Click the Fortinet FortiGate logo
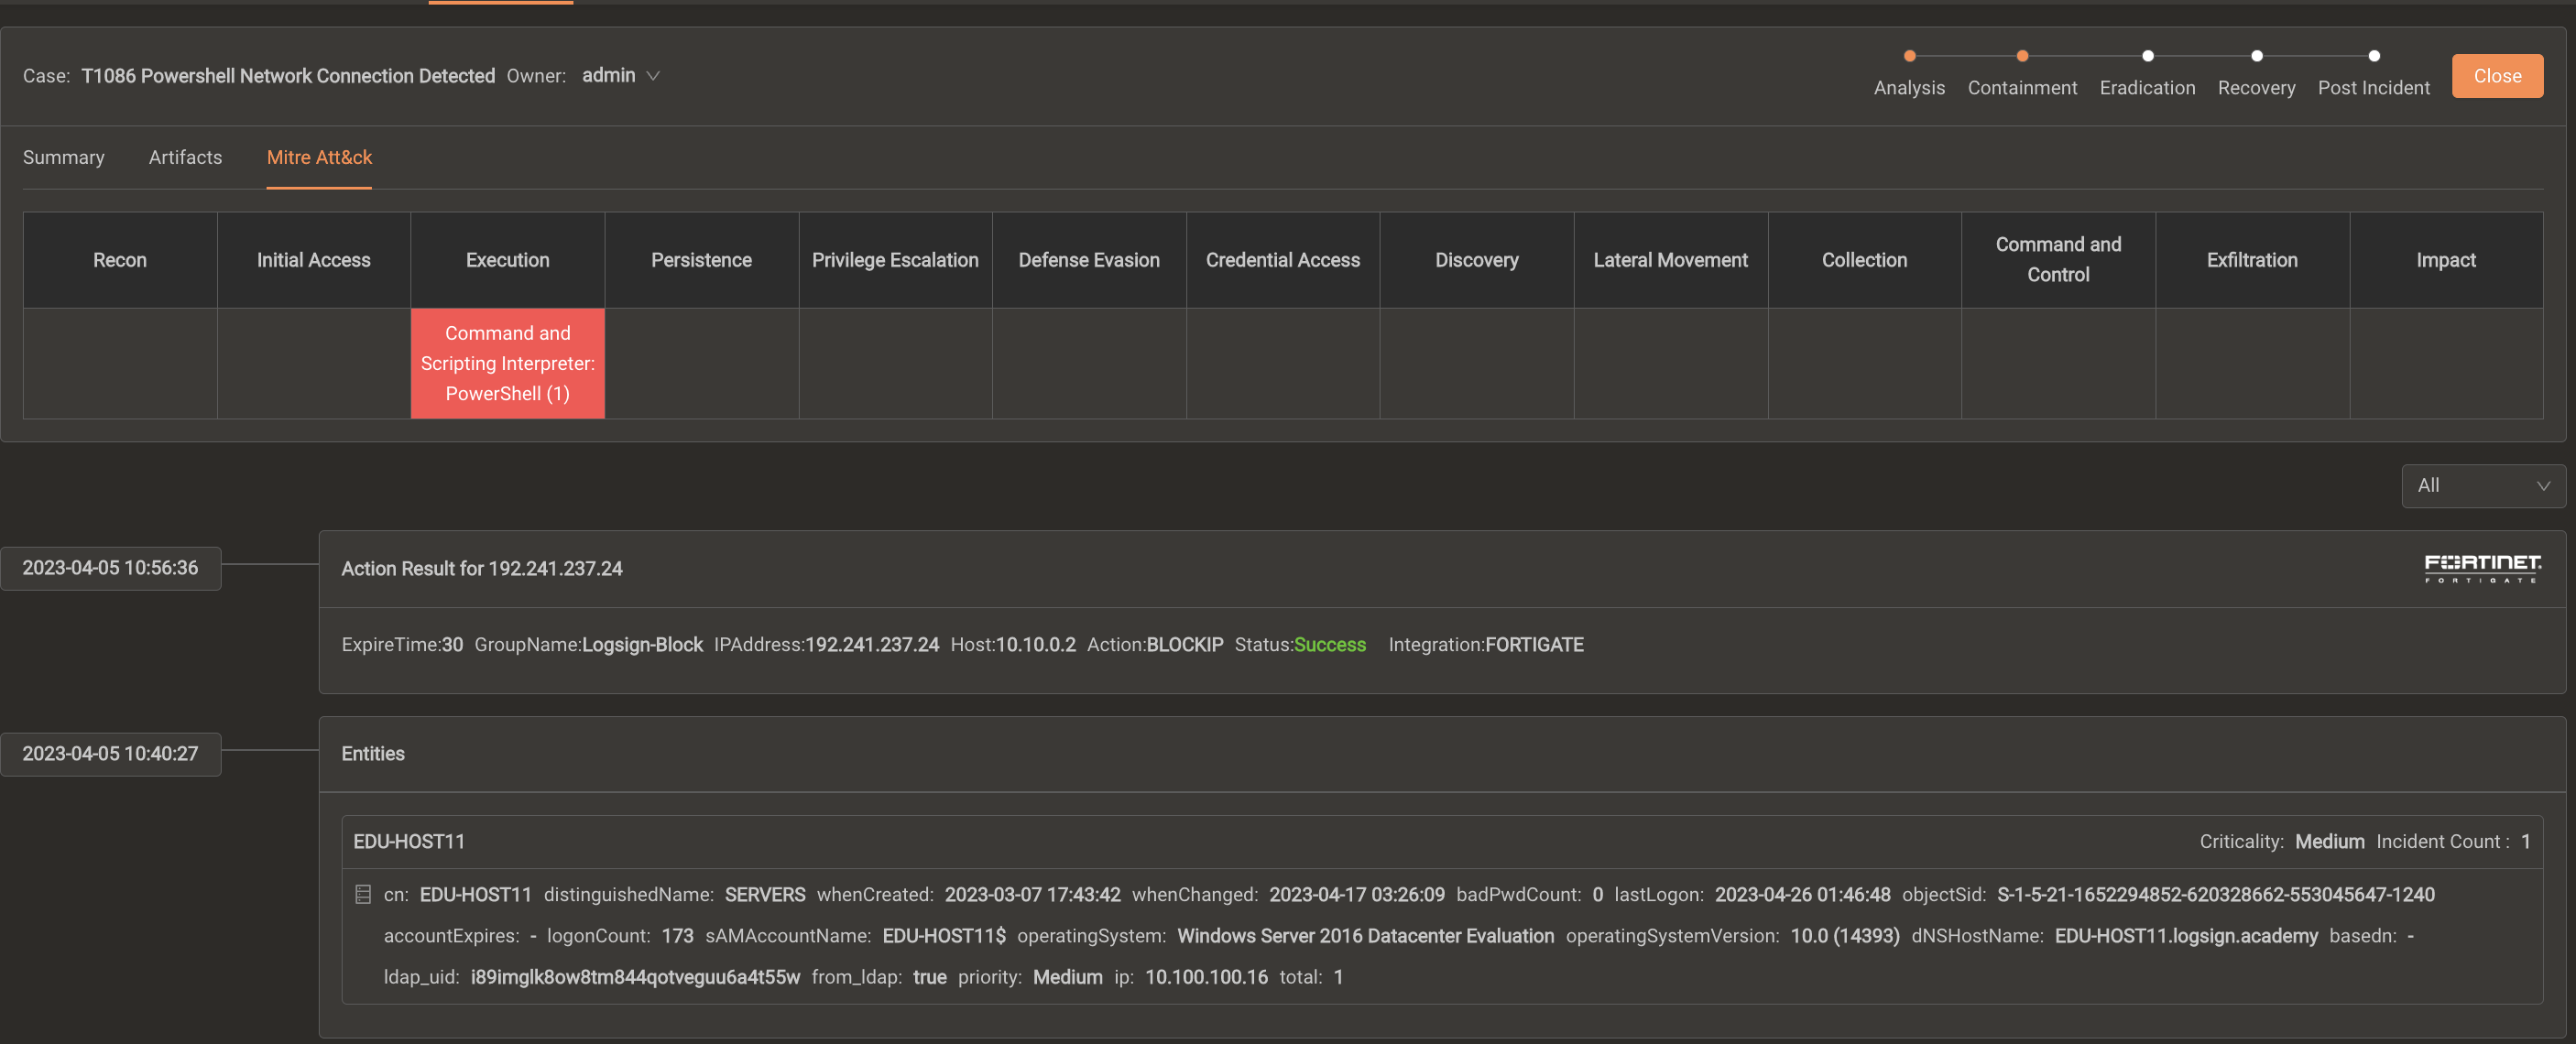This screenshot has height=1044, width=2576. click(2482, 568)
